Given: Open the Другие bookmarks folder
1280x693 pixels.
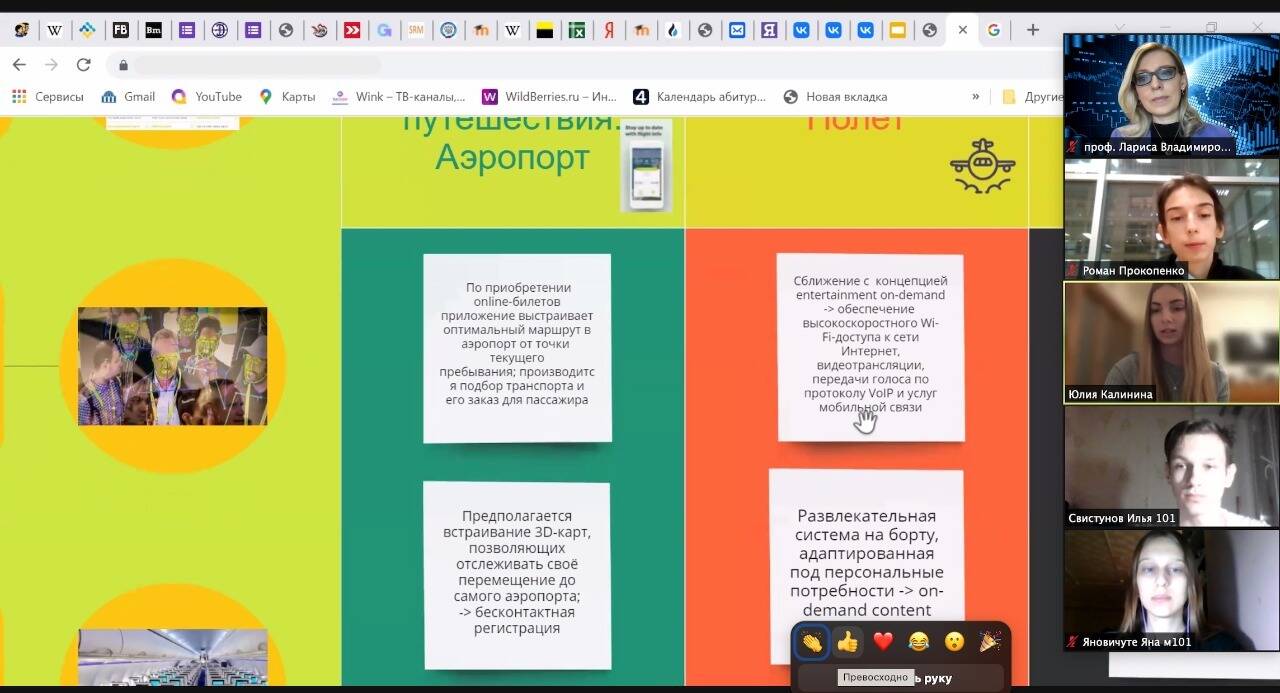Looking at the screenshot, I should click(x=1032, y=97).
